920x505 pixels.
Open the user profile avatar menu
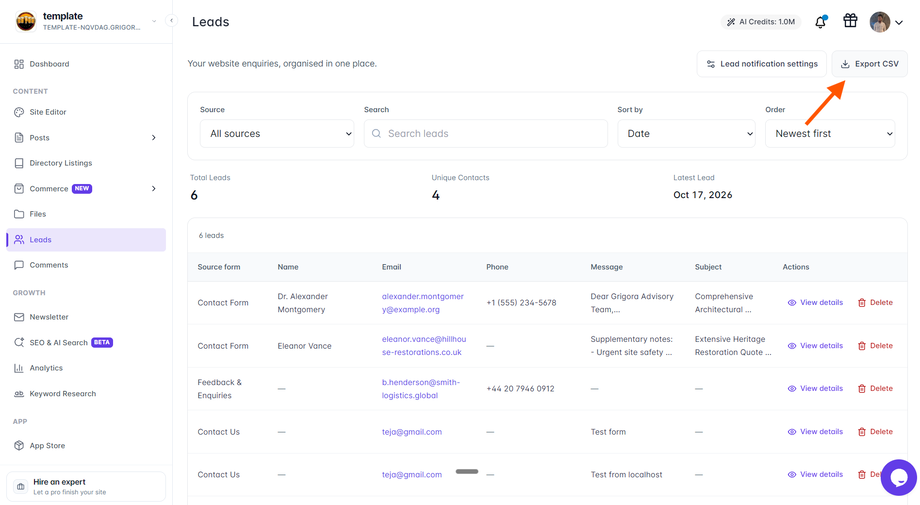tap(886, 22)
